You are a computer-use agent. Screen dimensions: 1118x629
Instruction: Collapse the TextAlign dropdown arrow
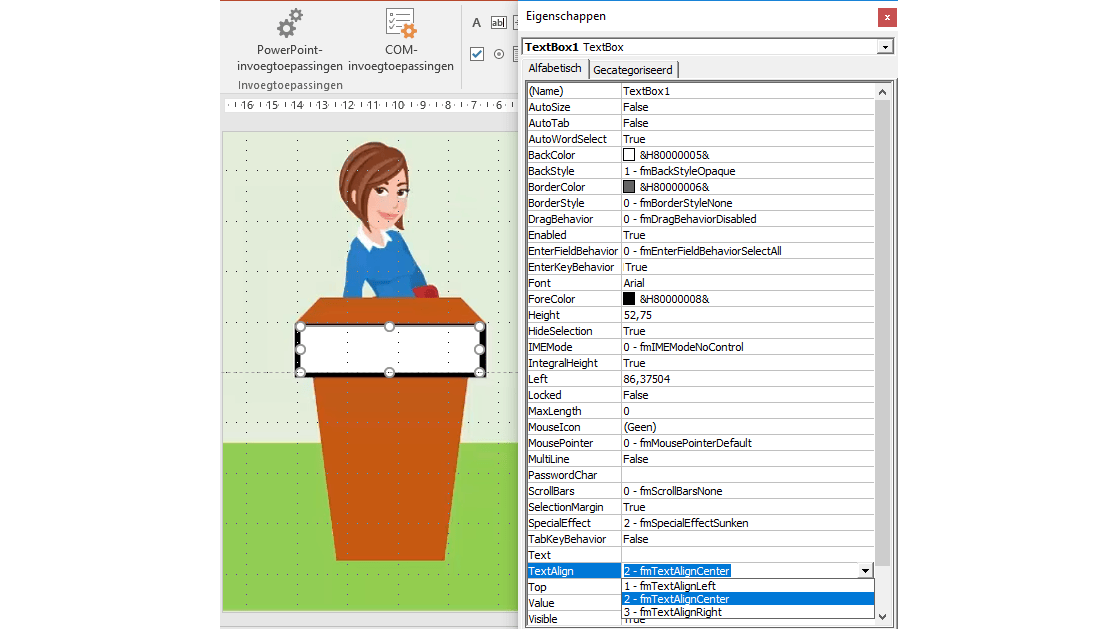click(x=865, y=571)
